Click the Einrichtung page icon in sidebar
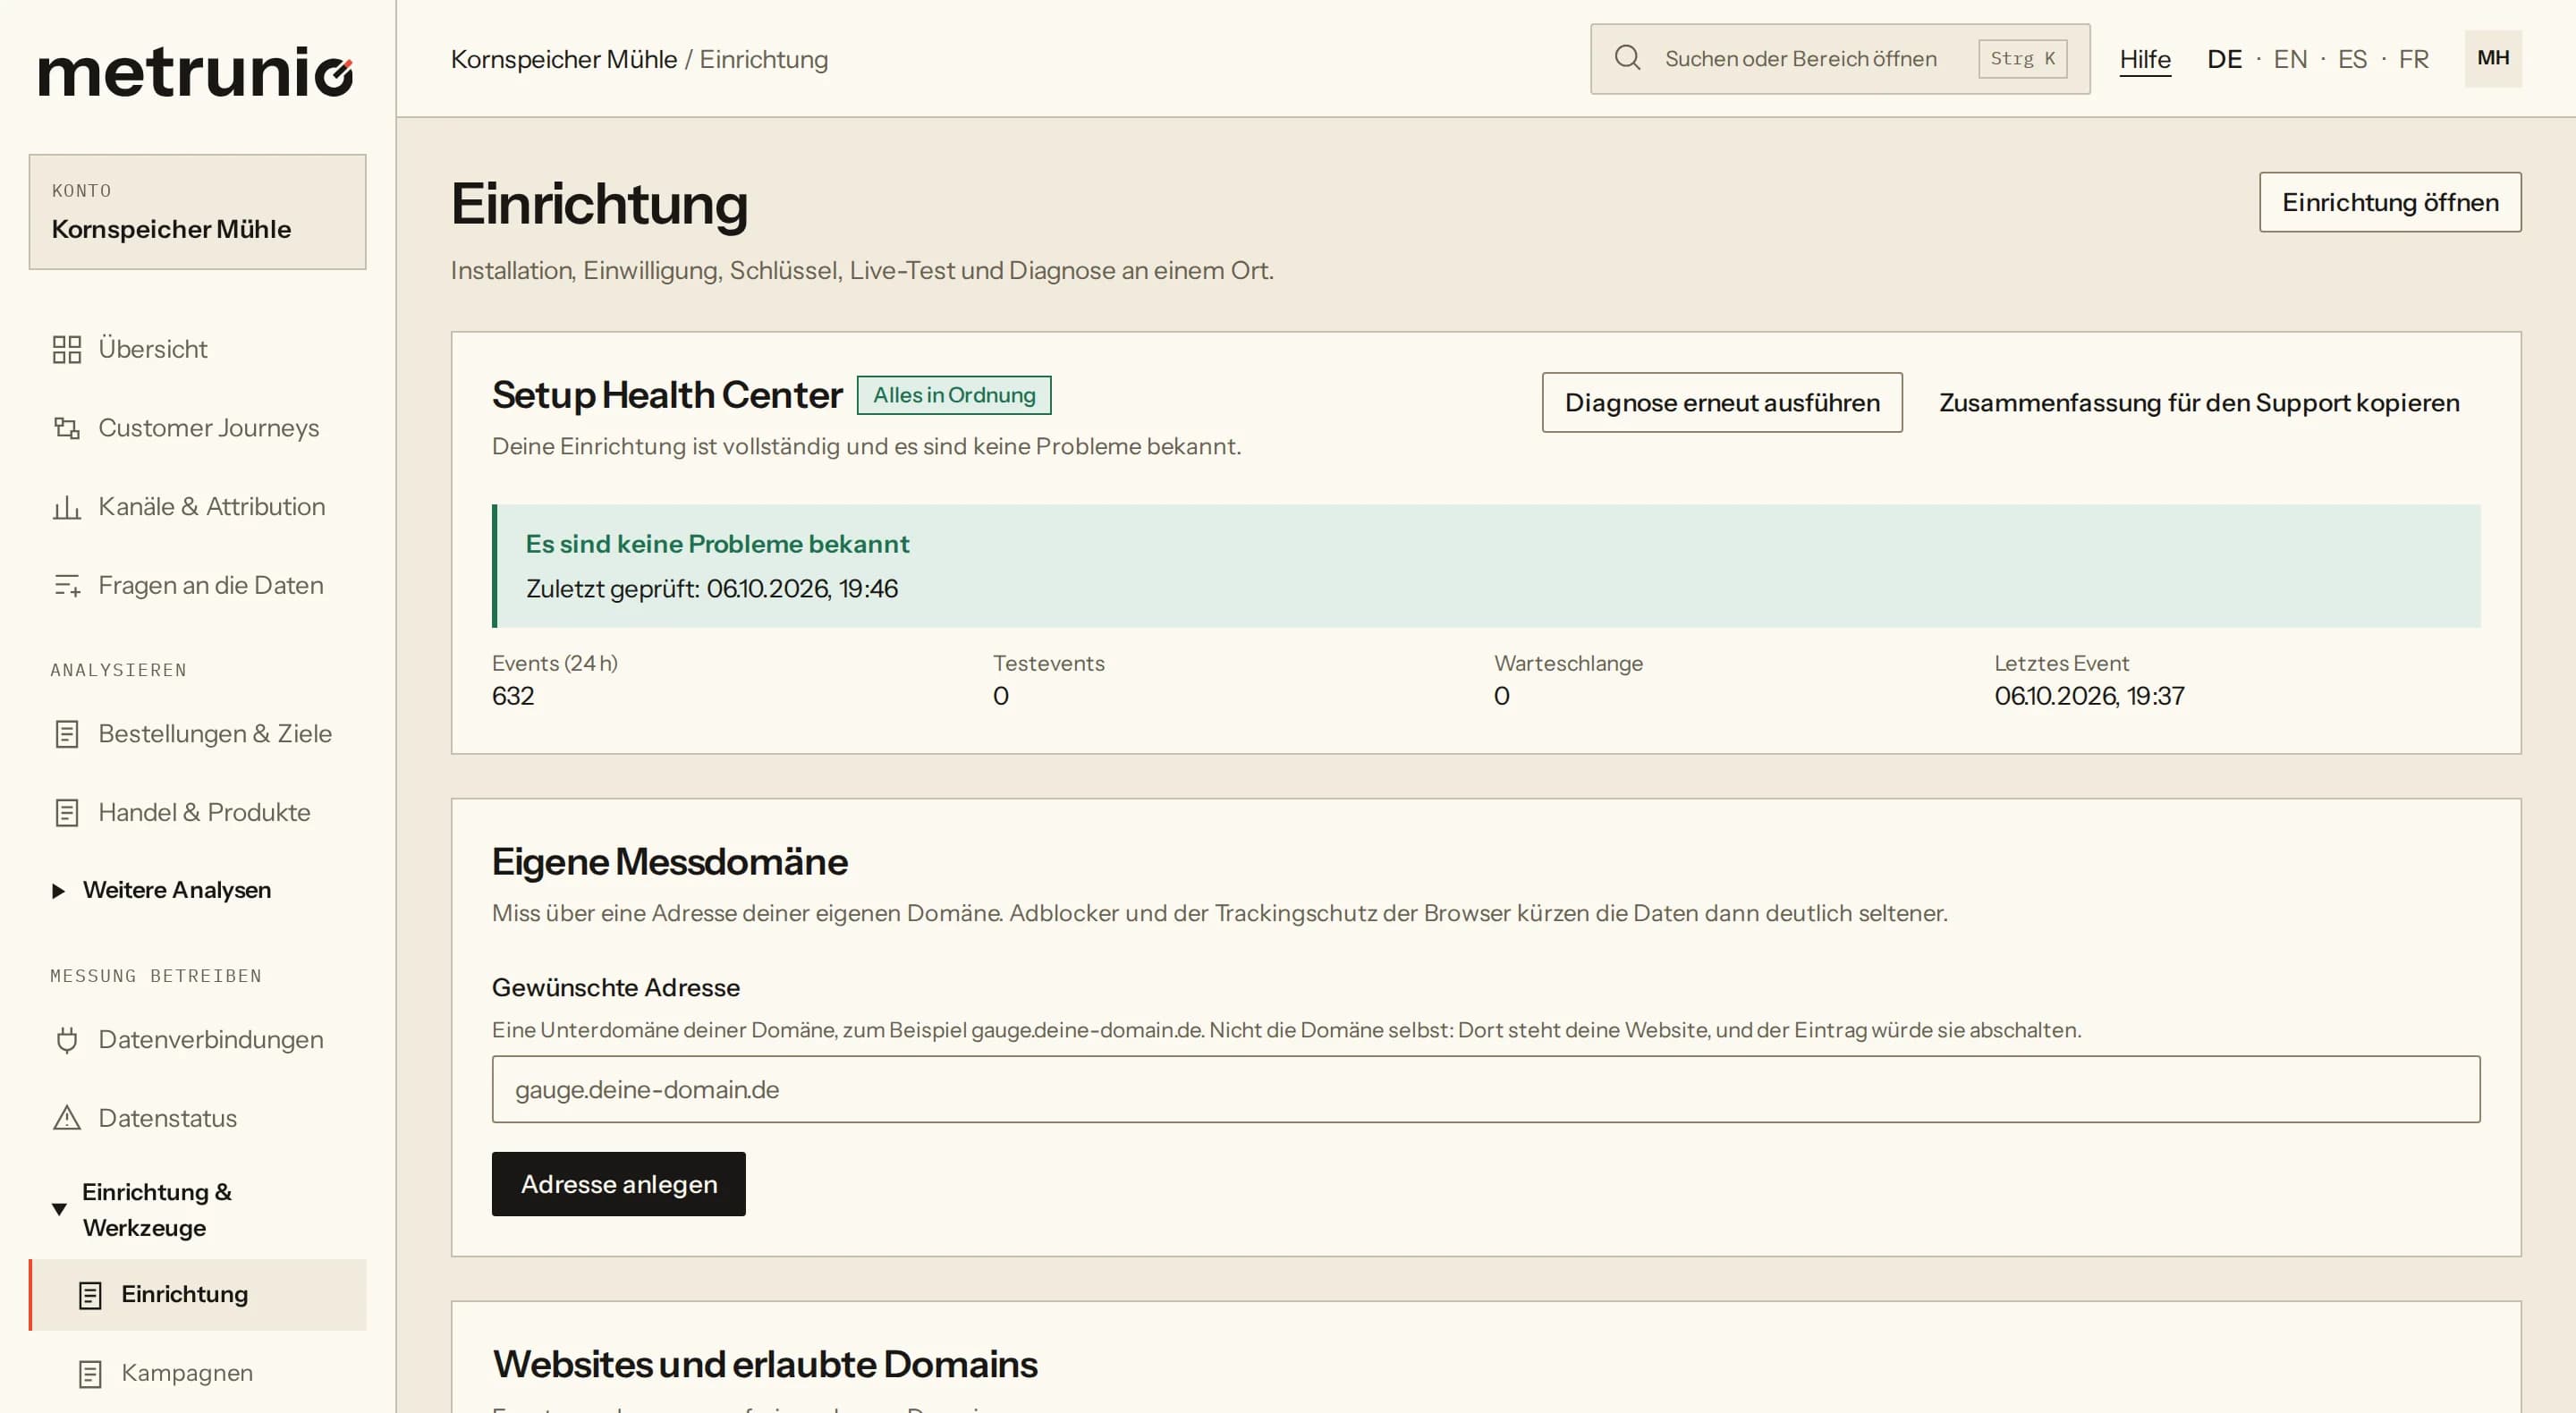2576x1413 pixels. click(x=90, y=1295)
